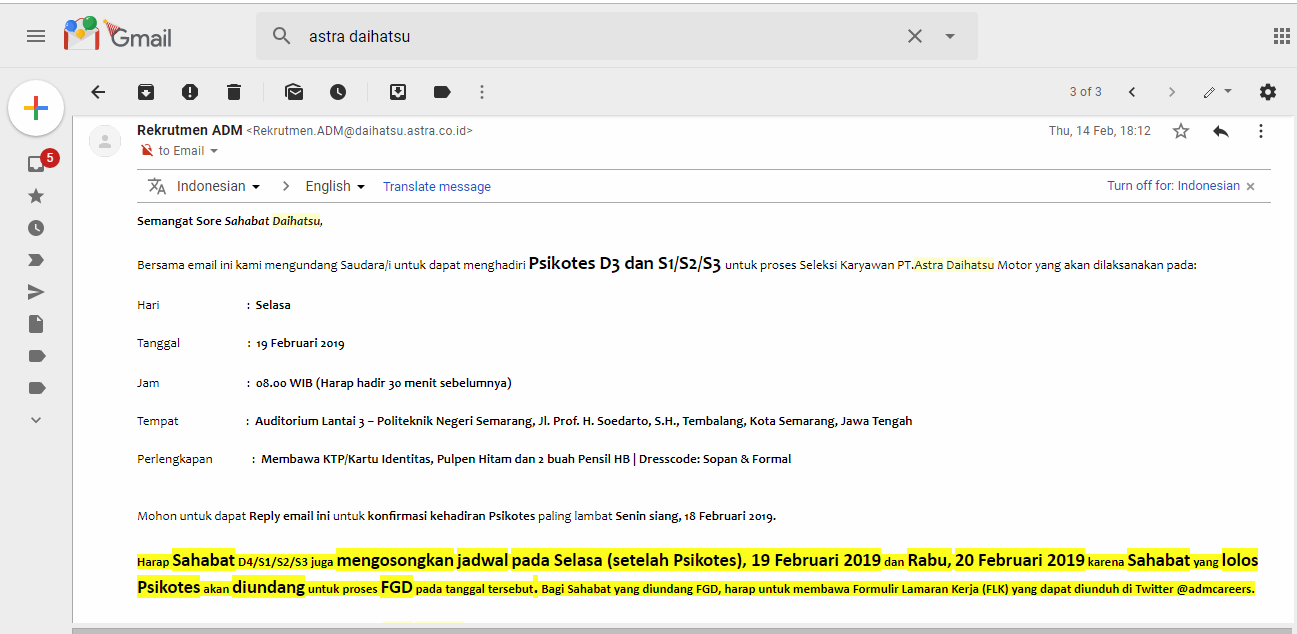
Task: Expand more sidebar items chevron
Action: tap(36, 420)
